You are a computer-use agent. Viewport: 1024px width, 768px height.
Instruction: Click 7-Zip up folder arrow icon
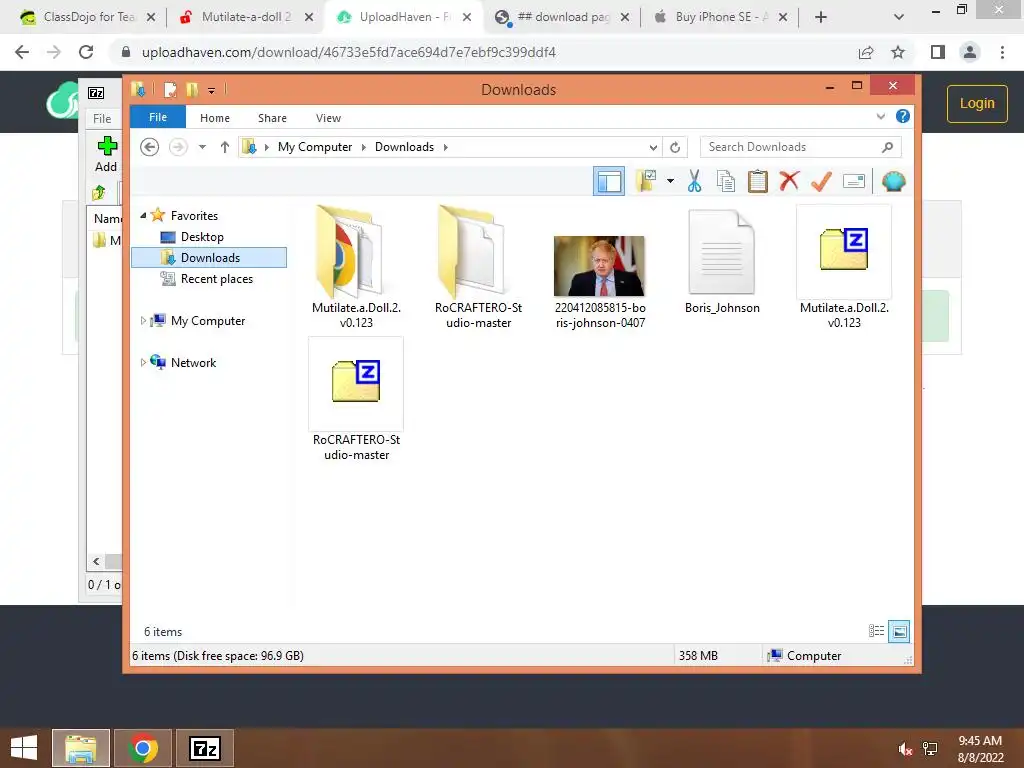pyautogui.click(x=99, y=192)
